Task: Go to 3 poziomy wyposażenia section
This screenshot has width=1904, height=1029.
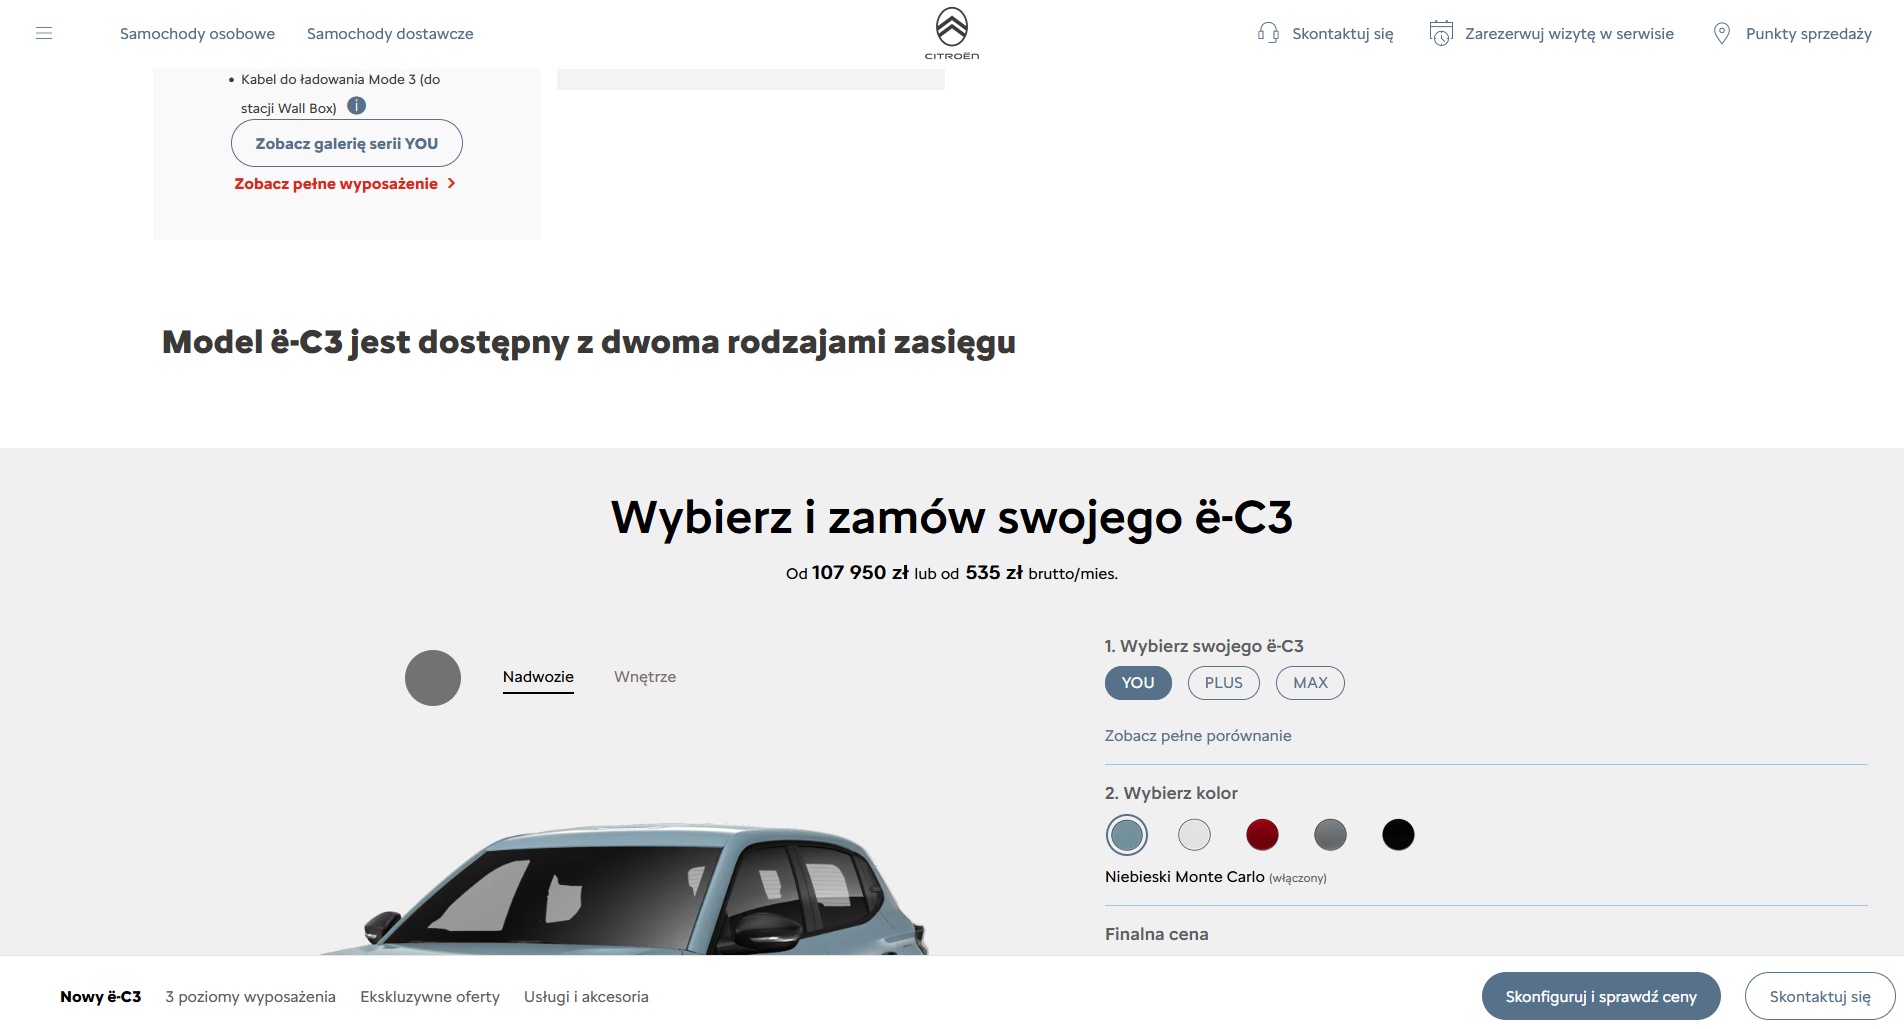Action: point(250,997)
